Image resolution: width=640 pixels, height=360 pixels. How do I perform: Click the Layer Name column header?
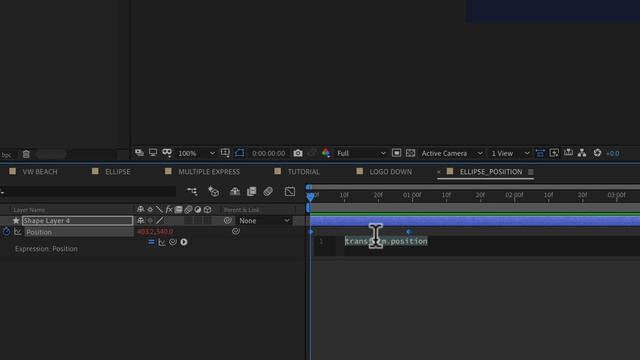coord(29,210)
